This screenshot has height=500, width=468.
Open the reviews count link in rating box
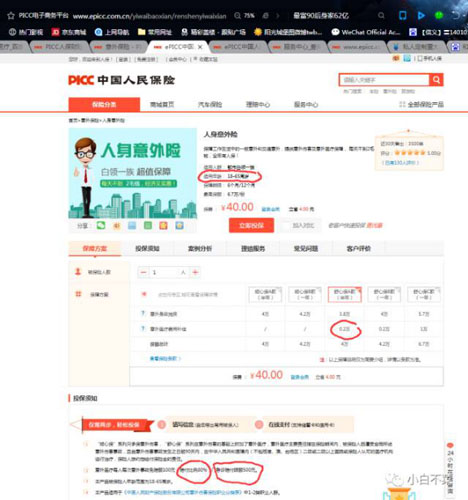pyautogui.click(x=400, y=163)
